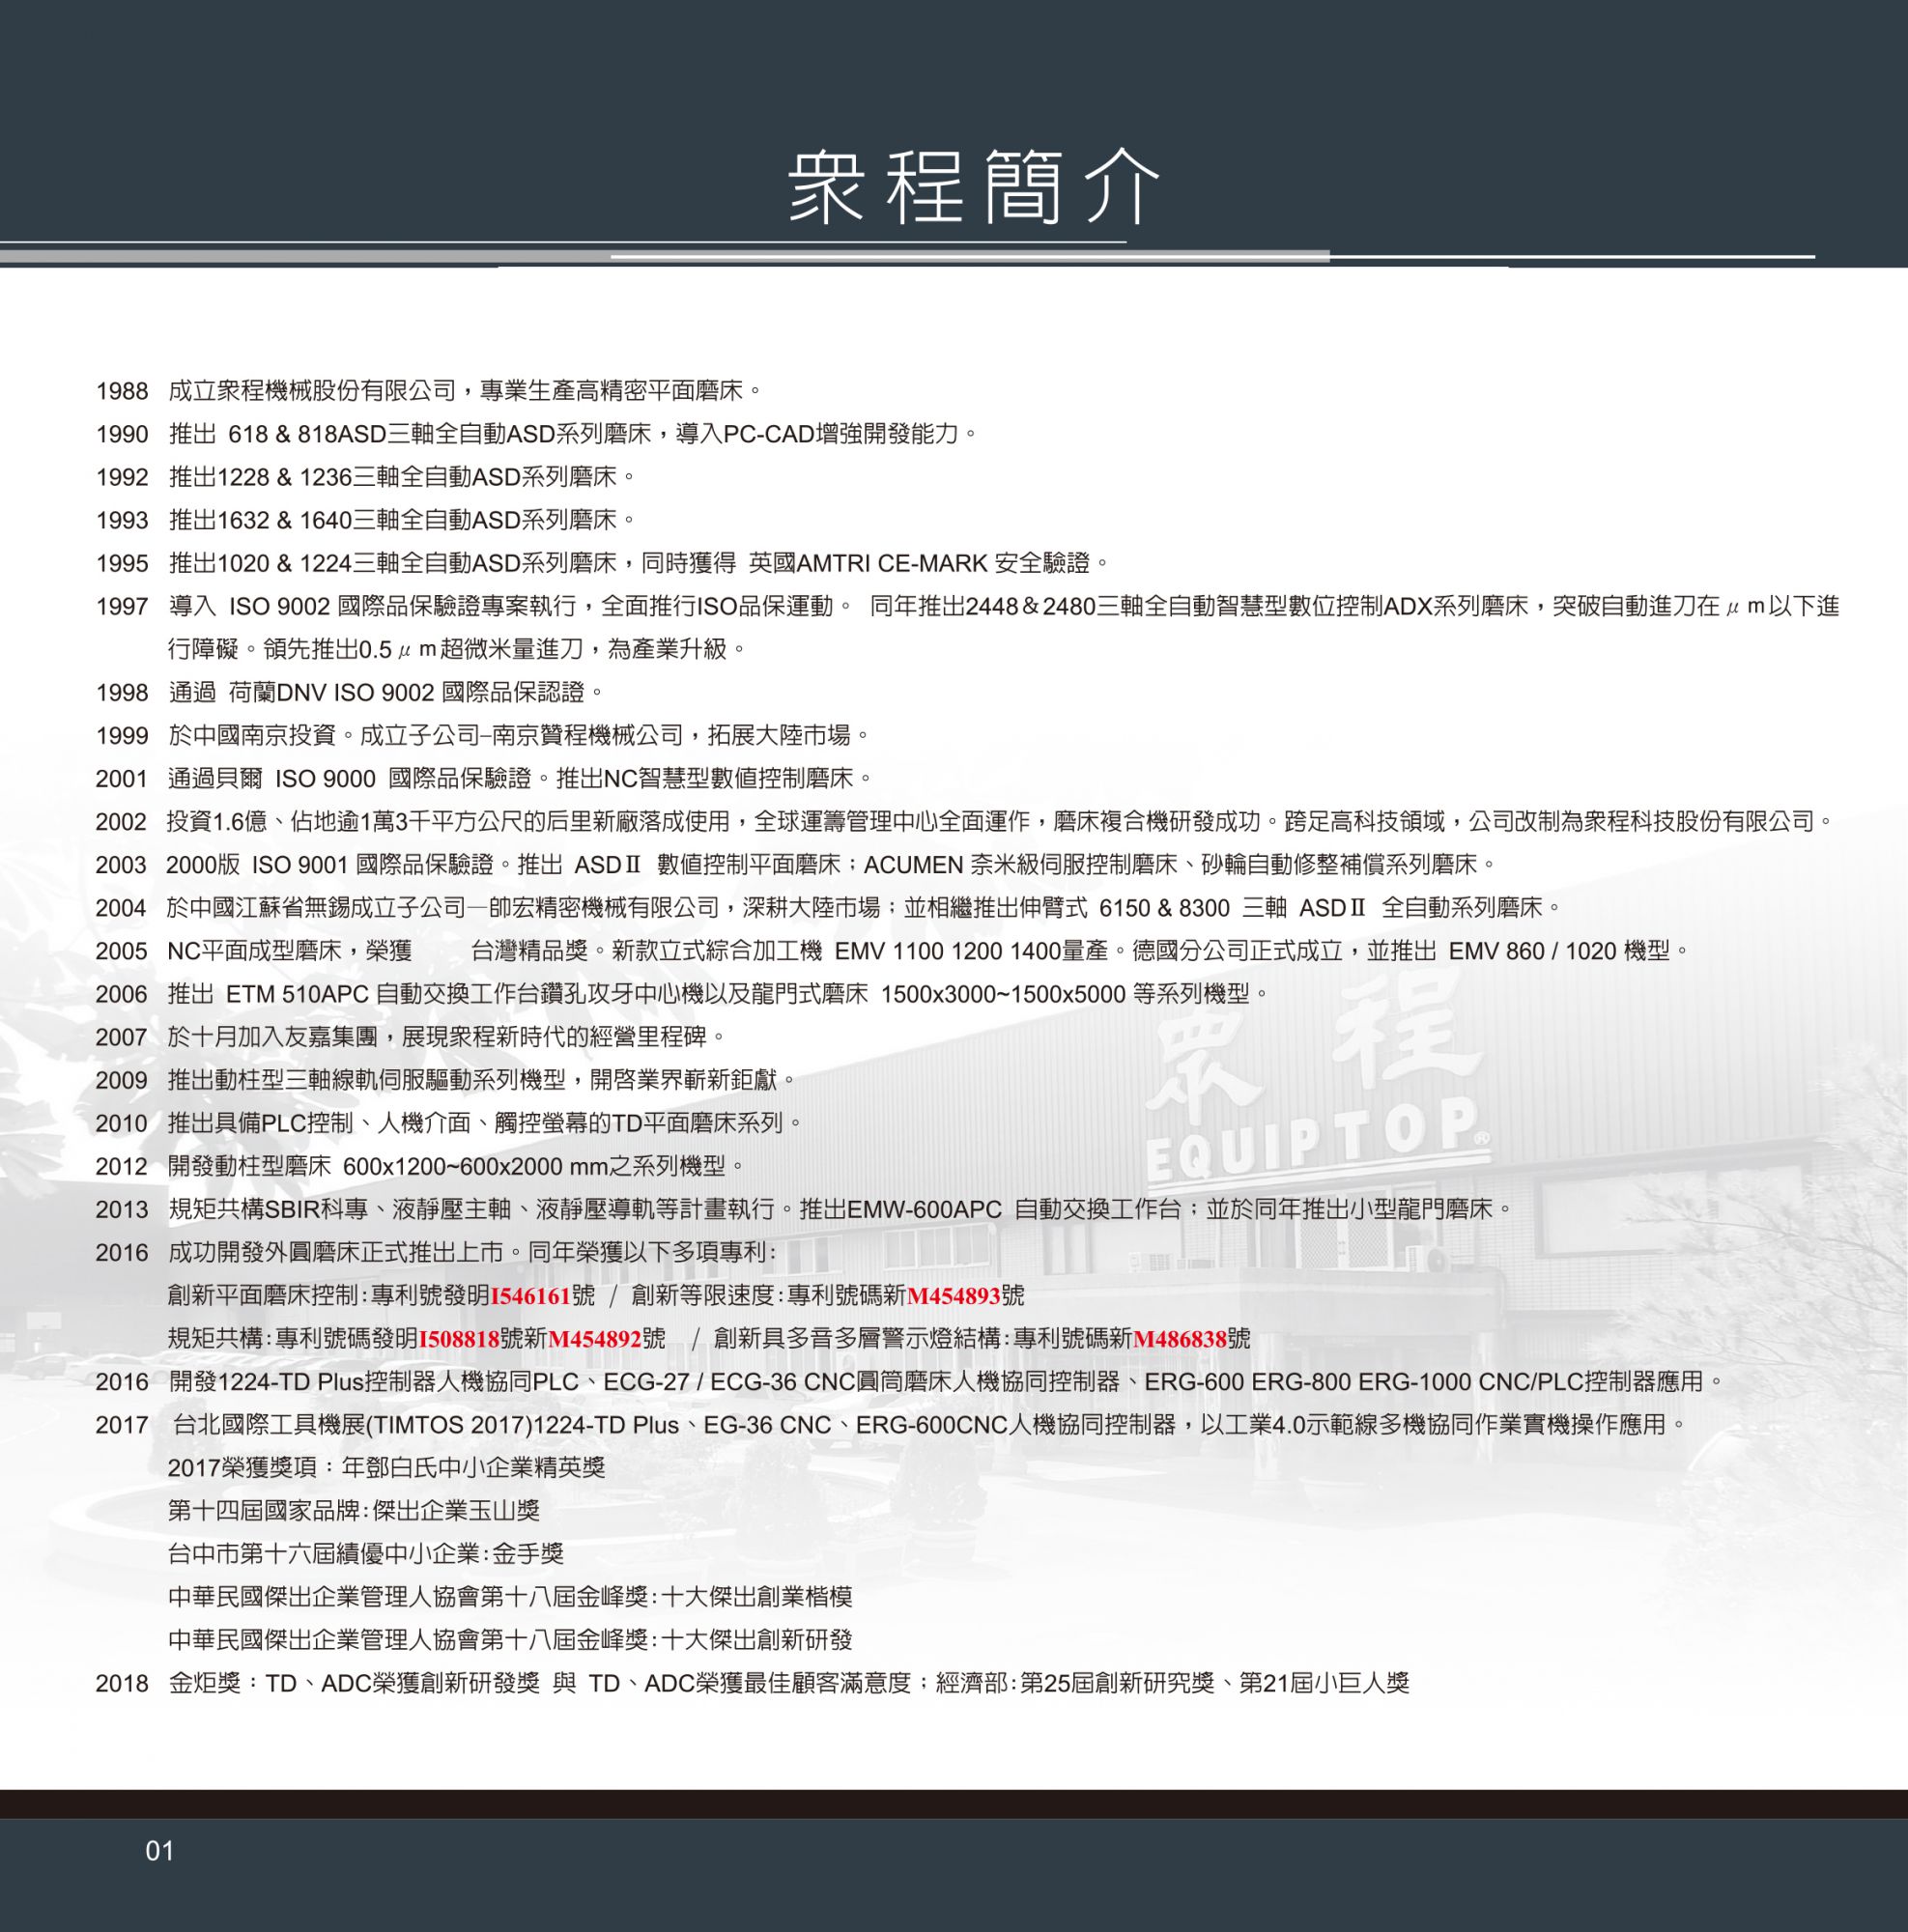The image size is (1908, 1932).
Task: Click the red patent number I546161
Action: click(x=530, y=1296)
